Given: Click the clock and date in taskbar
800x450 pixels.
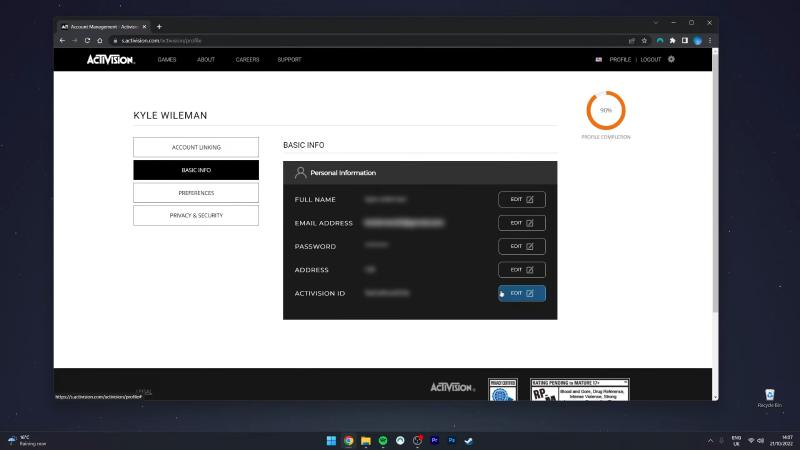Looking at the screenshot, I should click(781, 440).
